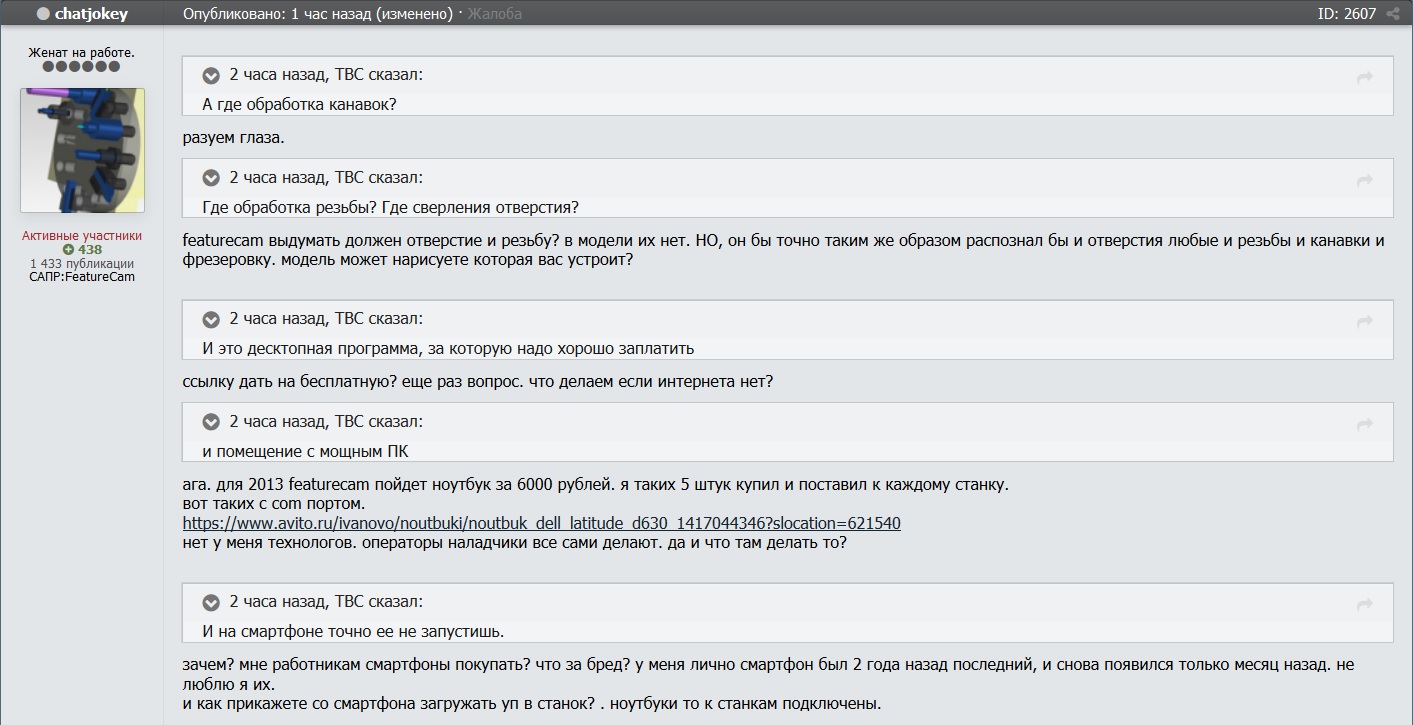The height and width of the screenshot is (725, 1413).
Task: Collapse the quote "и помещение с мощным ПК"
Action: (211, 422)
